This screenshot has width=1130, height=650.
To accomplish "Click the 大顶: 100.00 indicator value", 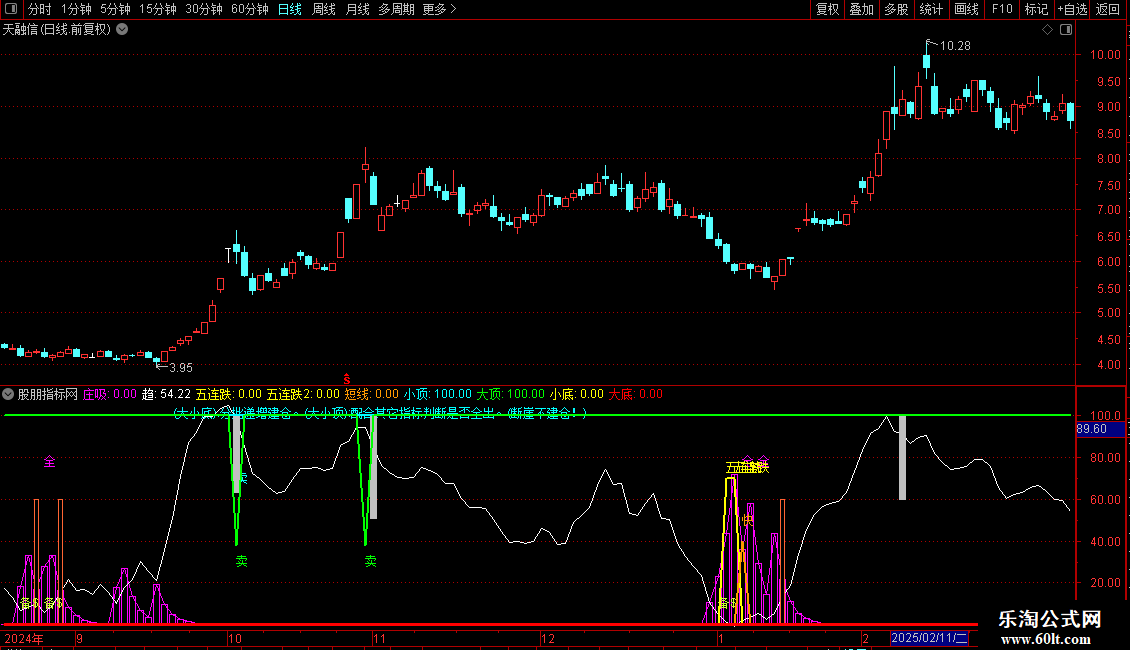I will (510, 394).
